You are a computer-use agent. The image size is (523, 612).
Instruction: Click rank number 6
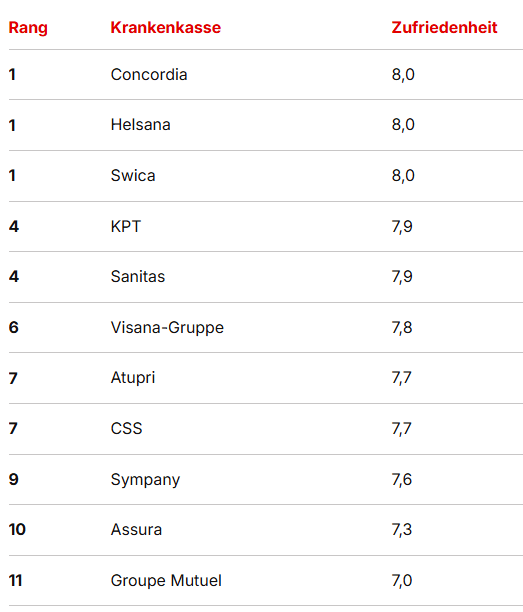[14, 327]
